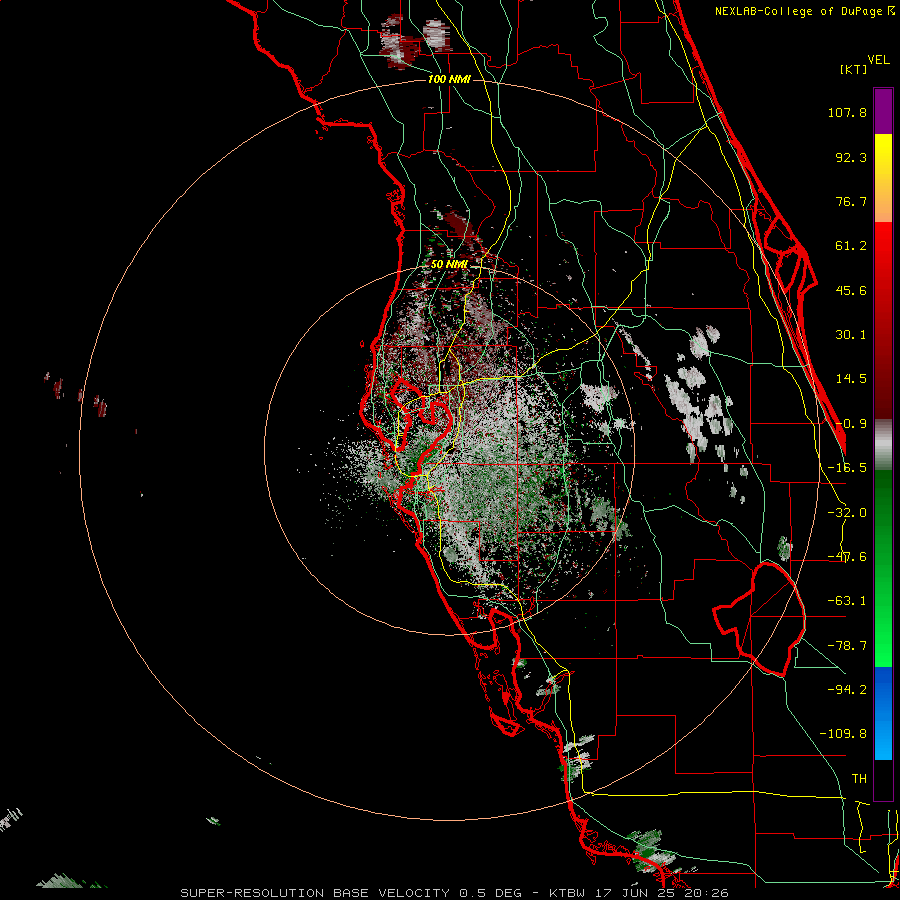
Task: Click the NEXLAB-College of DuPage watermark text
Action: pyautogui.click(x=804, y=11)
